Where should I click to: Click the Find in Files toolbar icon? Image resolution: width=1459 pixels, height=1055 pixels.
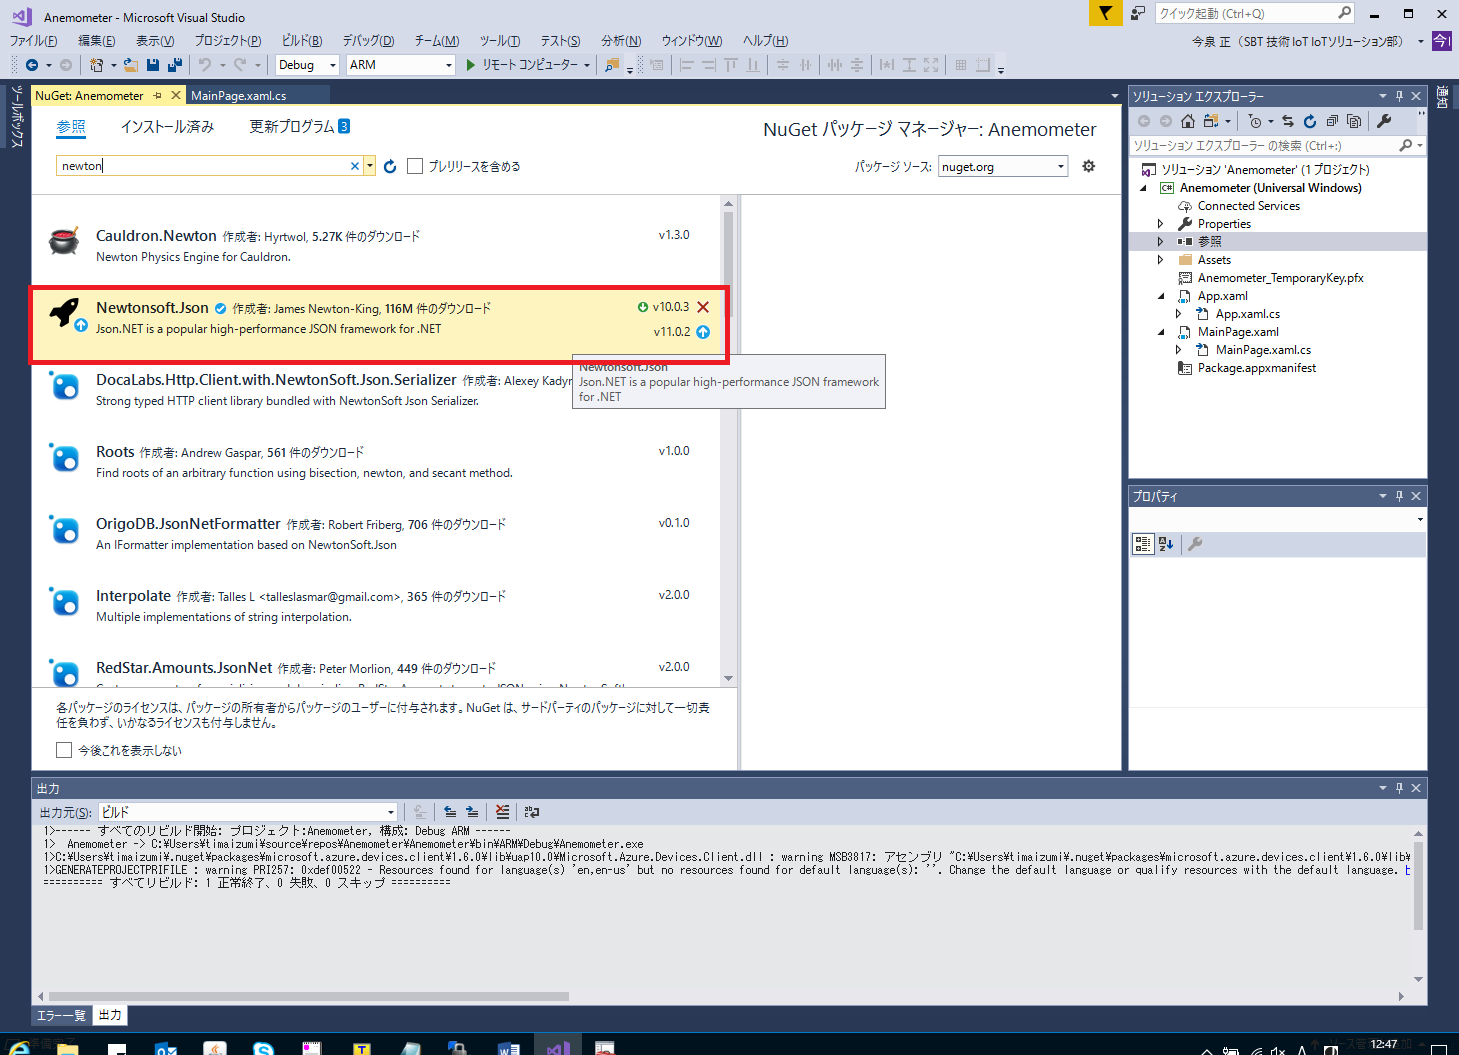pos(612,65)
